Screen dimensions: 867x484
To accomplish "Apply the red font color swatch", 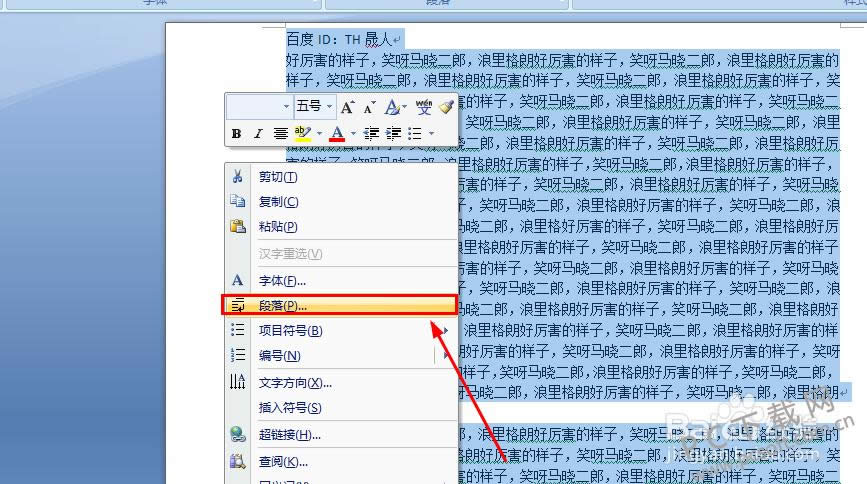I will pos(337,133).
